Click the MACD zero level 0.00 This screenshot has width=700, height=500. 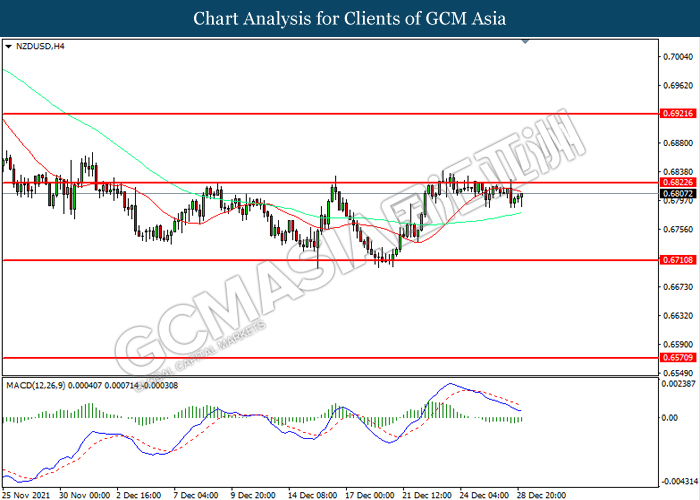(670, 418)
